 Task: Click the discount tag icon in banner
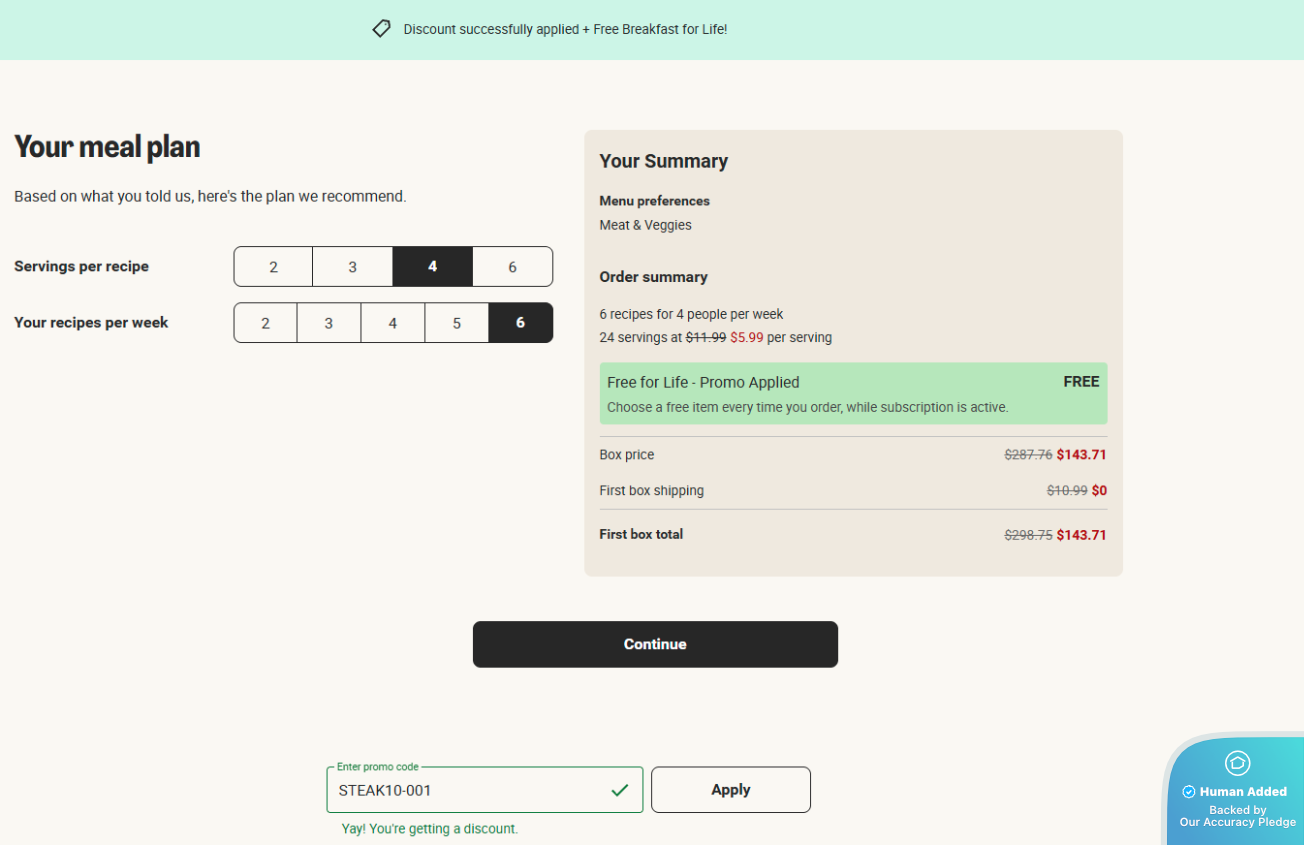[x=381, y=29]
